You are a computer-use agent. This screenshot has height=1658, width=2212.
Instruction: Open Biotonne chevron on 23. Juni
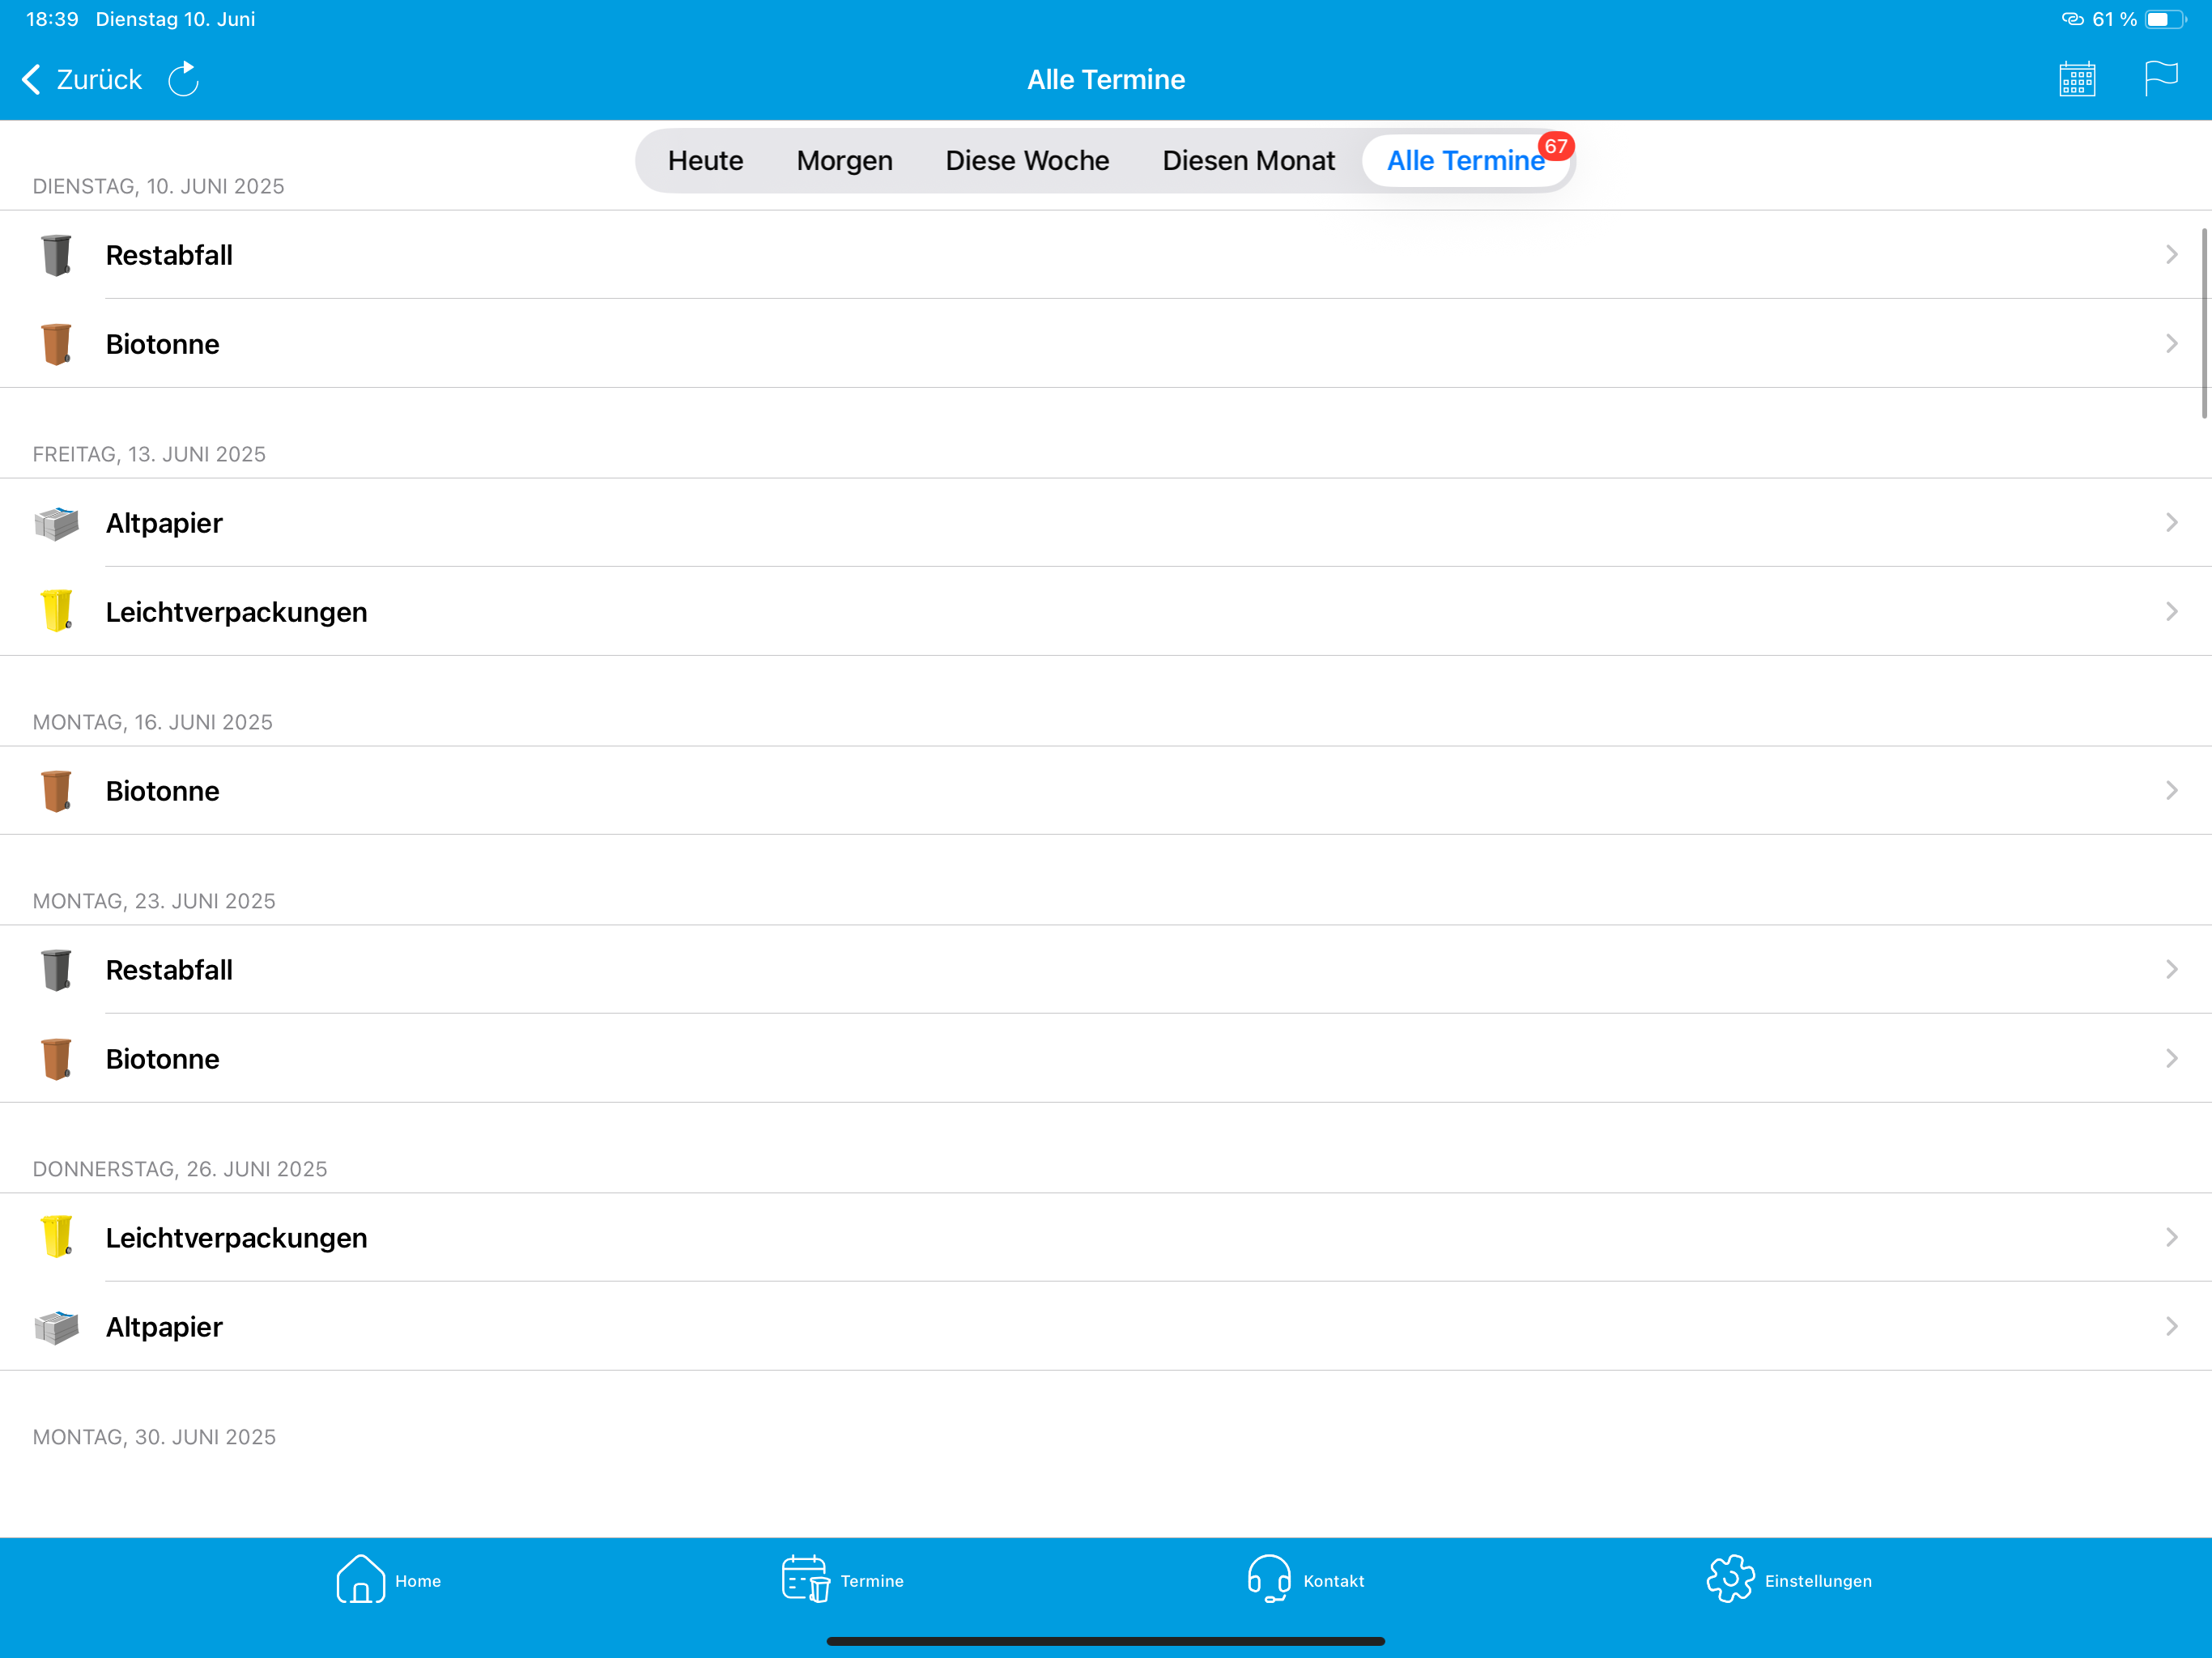tap(2172, 1059)
